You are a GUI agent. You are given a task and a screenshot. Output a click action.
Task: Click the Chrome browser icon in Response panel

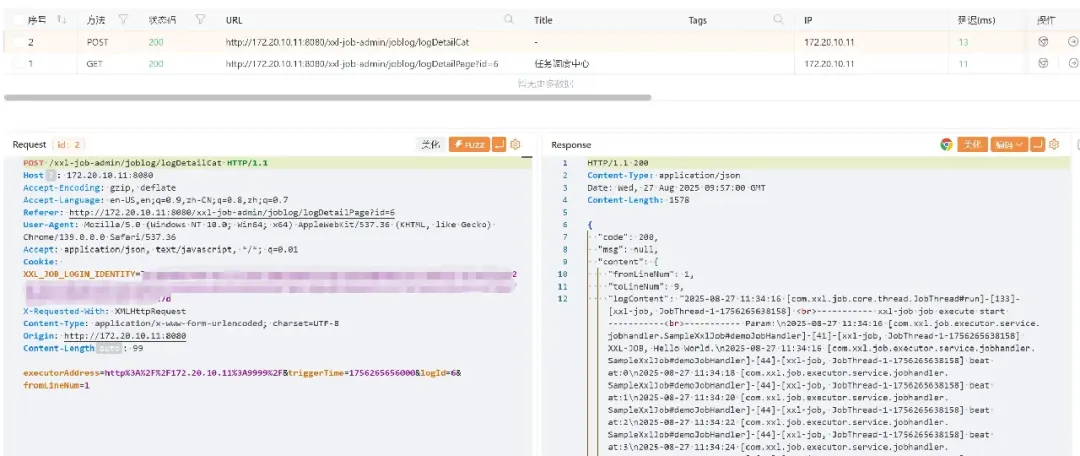pos(946,145)
